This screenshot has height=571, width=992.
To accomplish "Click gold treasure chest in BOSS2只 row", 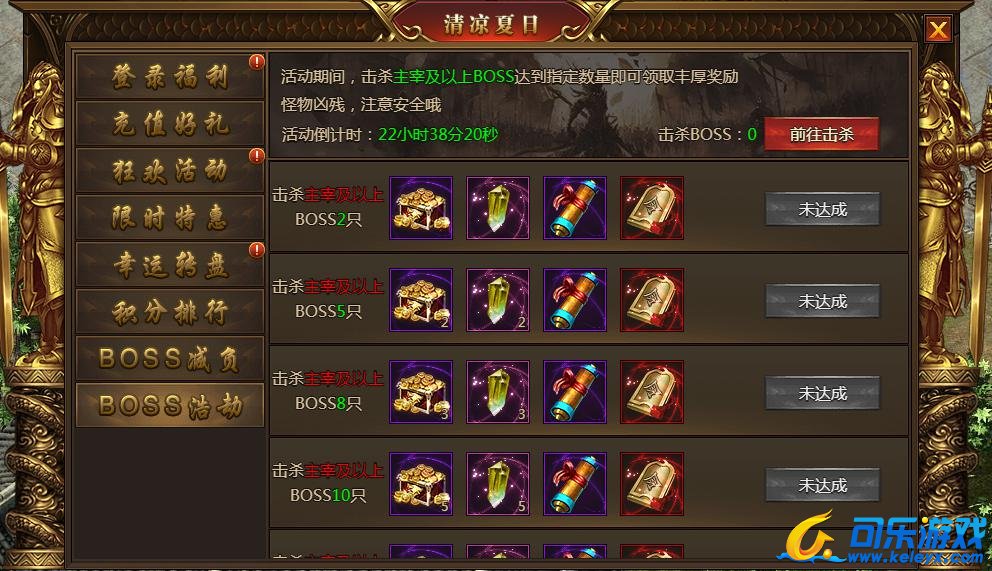I will pos(421,208).
